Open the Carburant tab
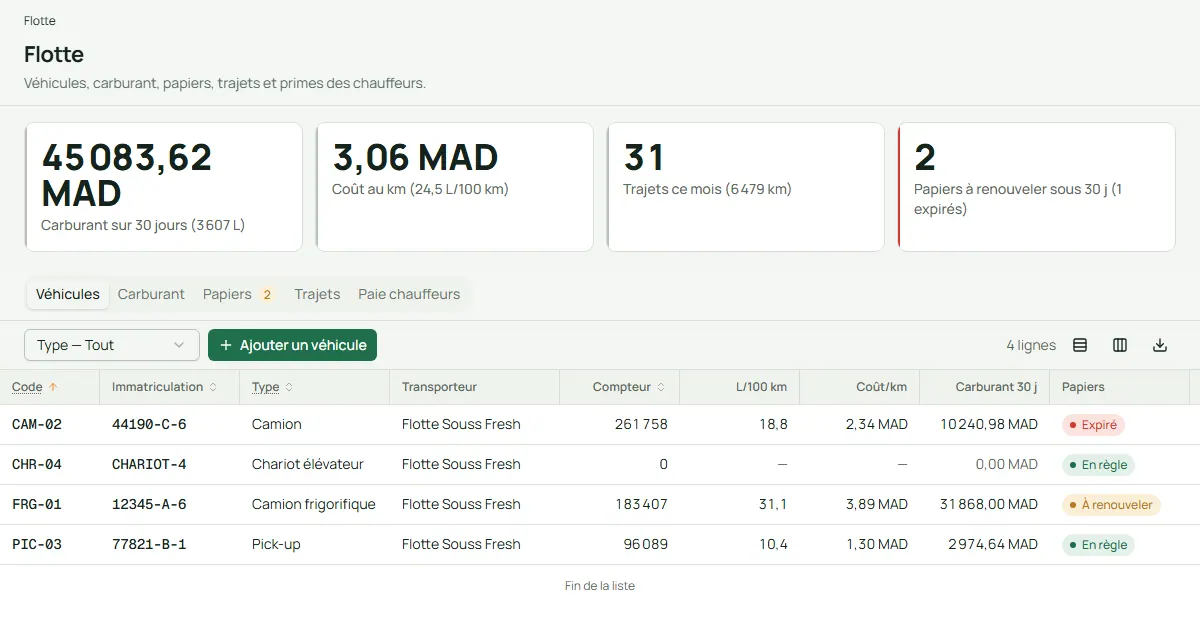The height and width of the screenshot is (640, 1200). [151, 294]
